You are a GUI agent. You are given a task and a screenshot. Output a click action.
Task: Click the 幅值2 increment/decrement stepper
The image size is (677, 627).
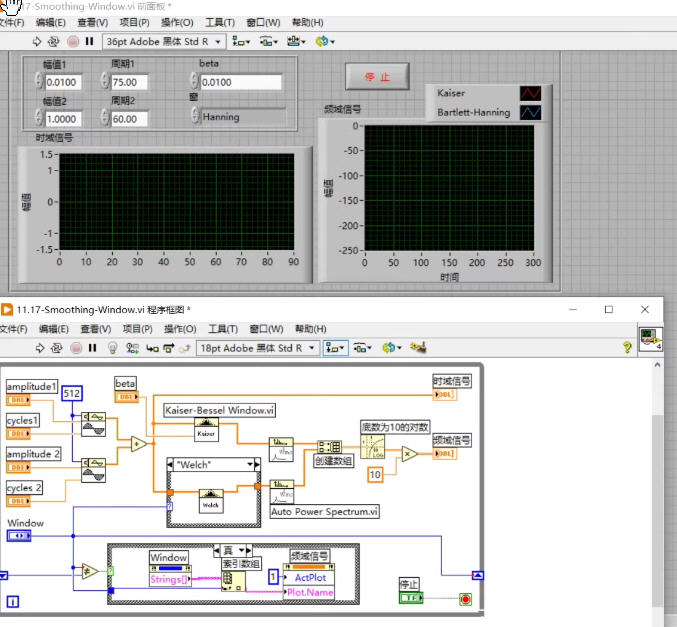tap(39, 118)
